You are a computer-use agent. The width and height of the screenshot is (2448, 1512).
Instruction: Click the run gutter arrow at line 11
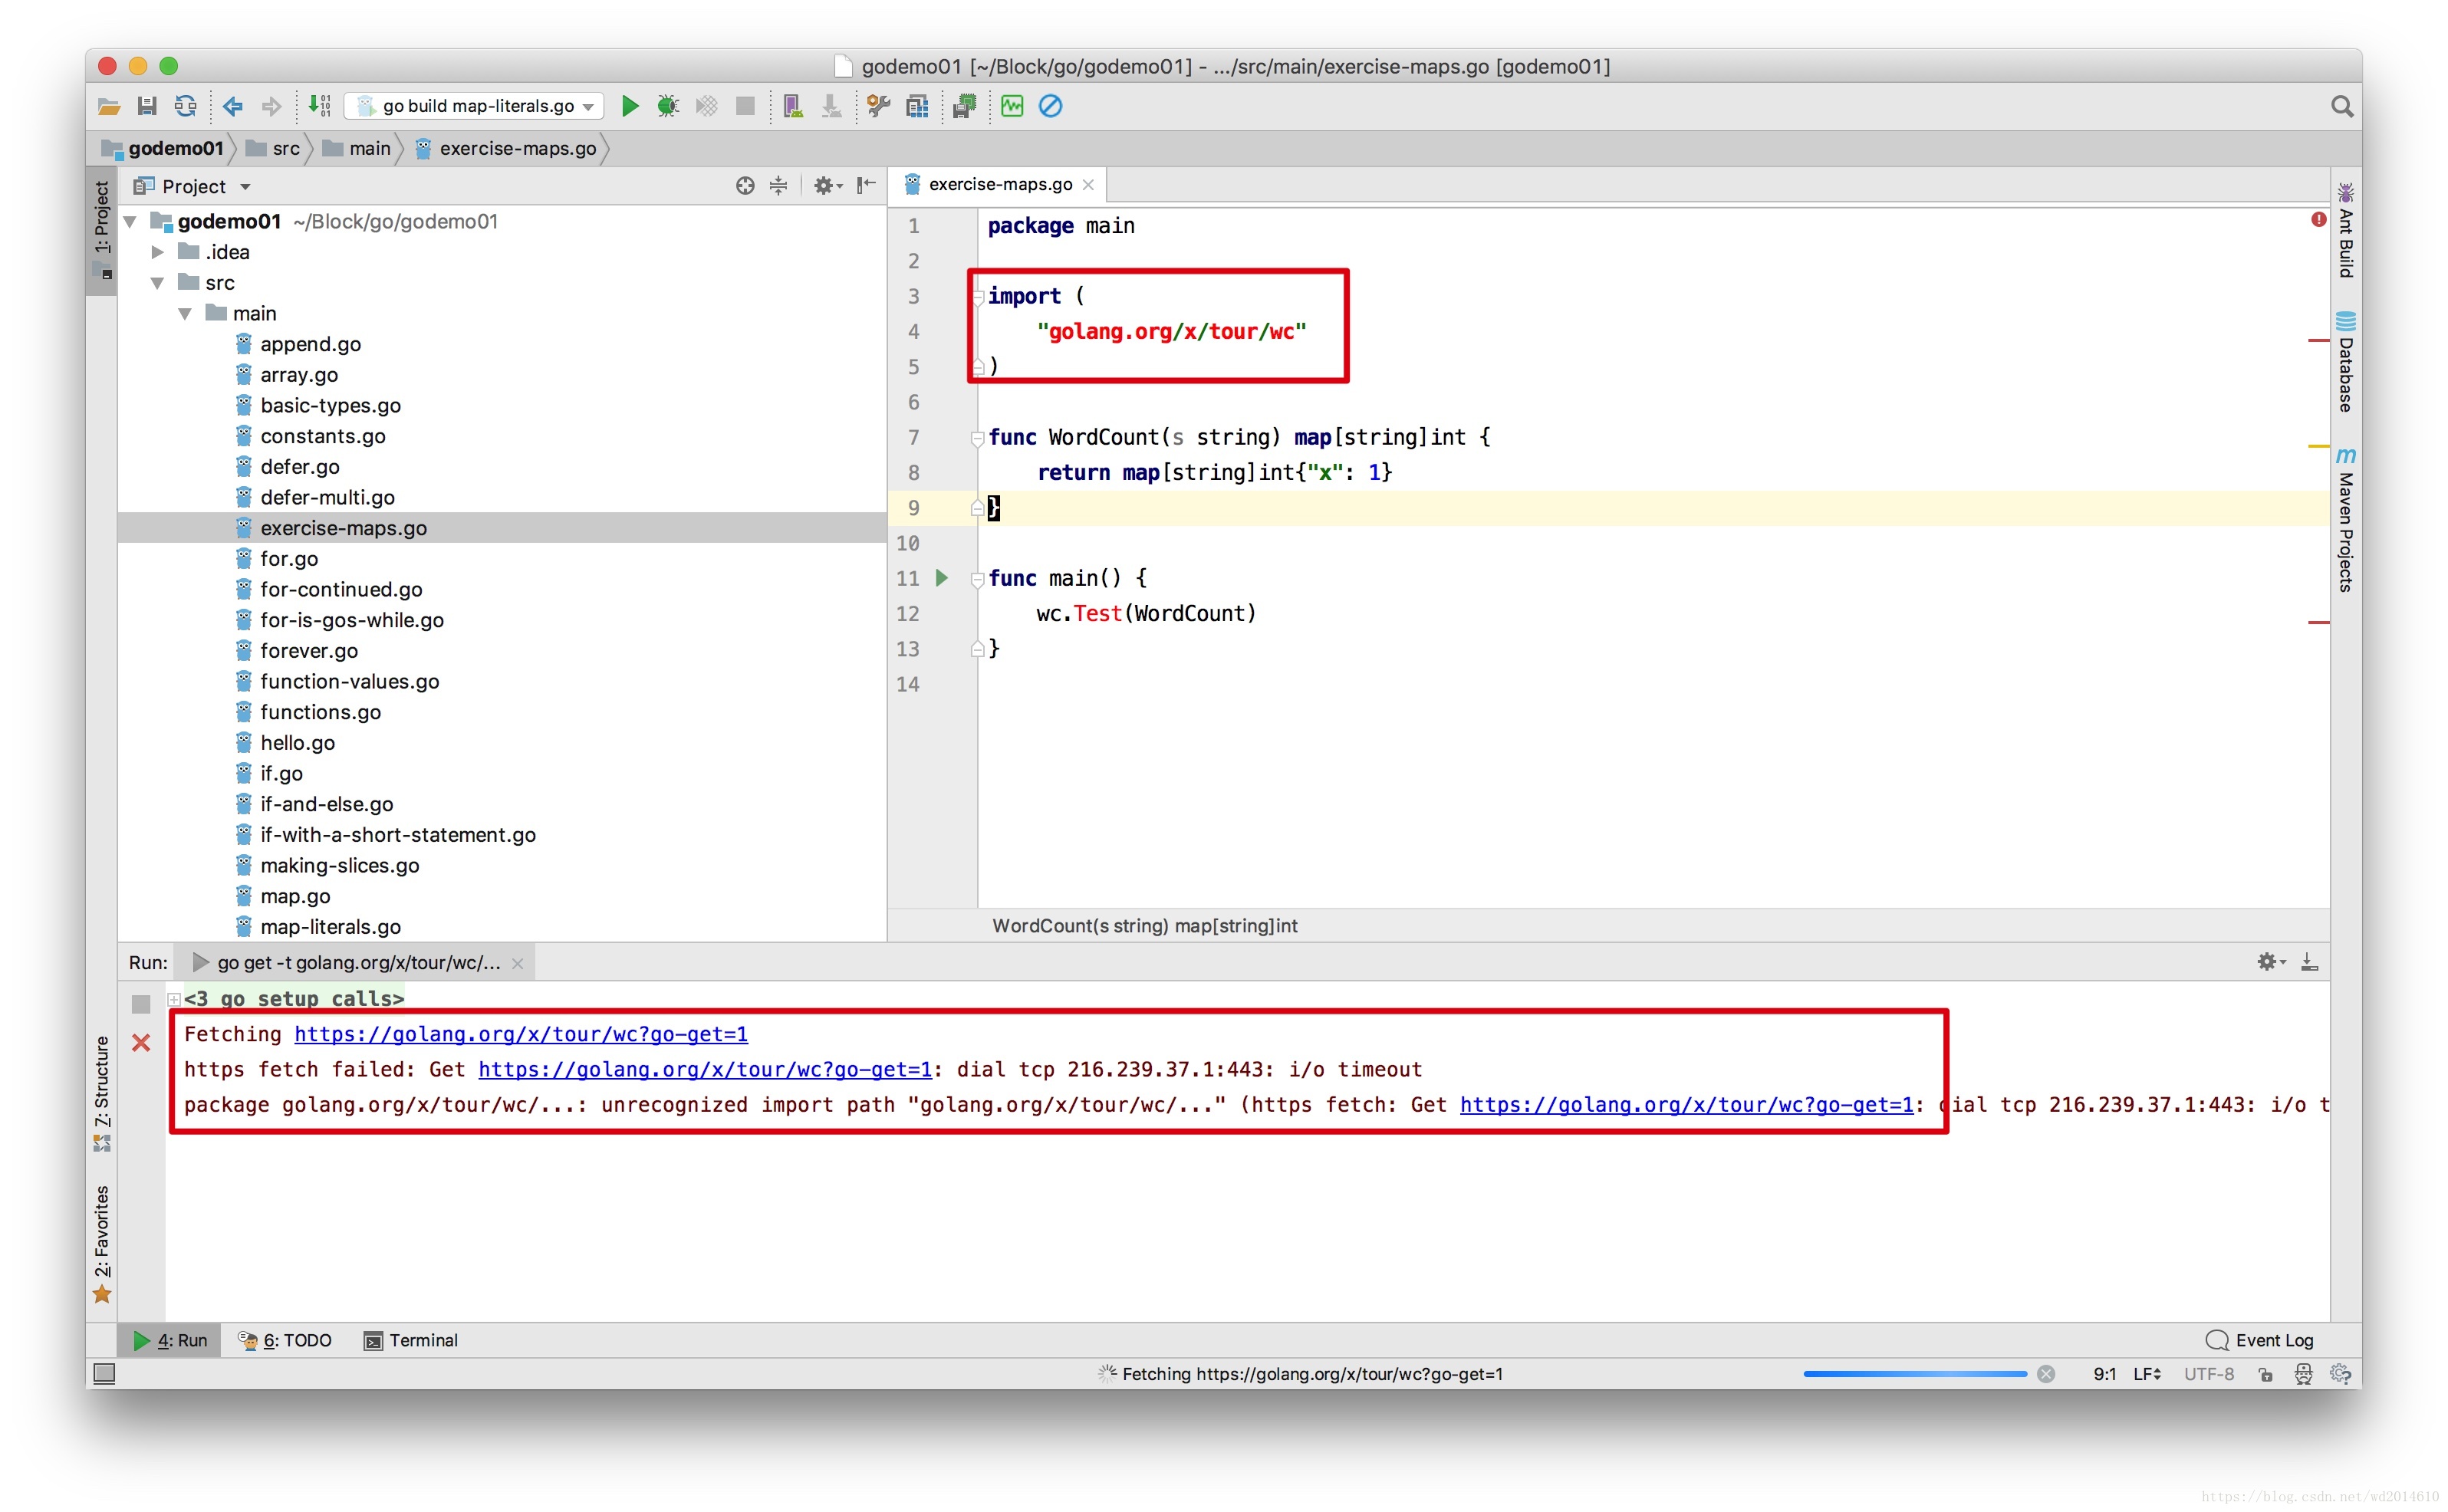tap(942, 578)
